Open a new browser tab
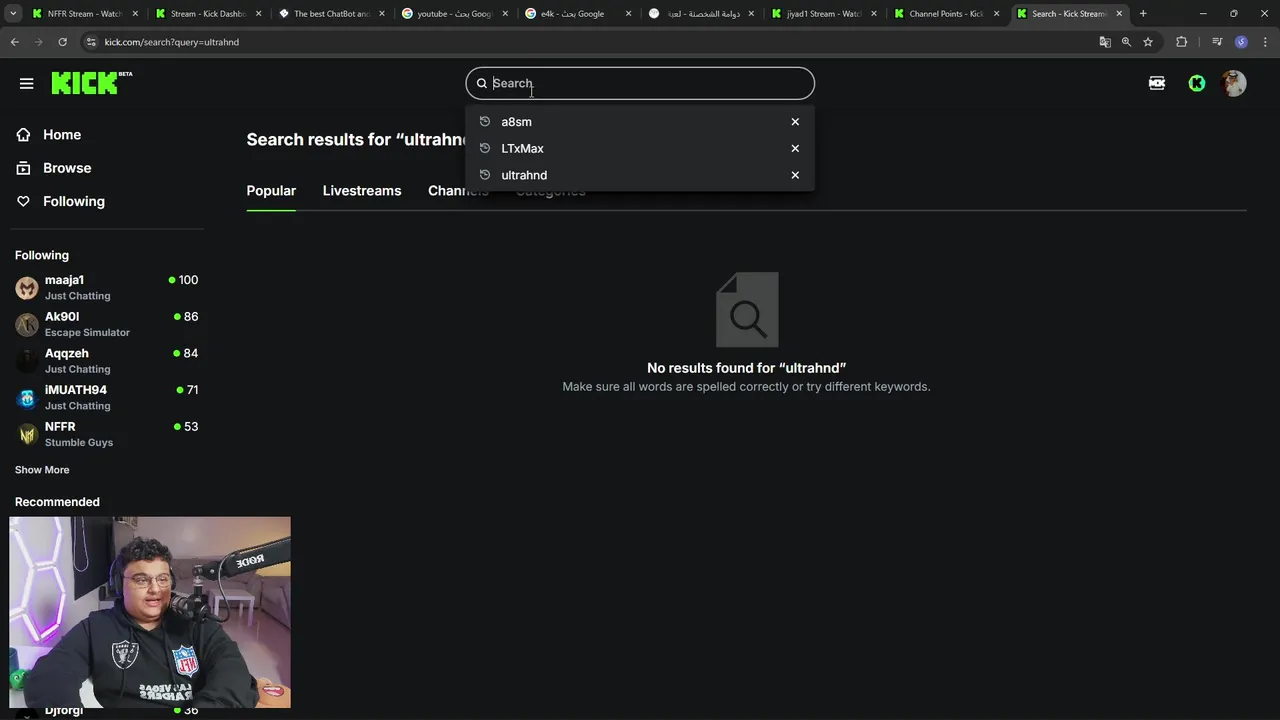The height and width of the screenshot is (720, 1280). click(1143, 14)
